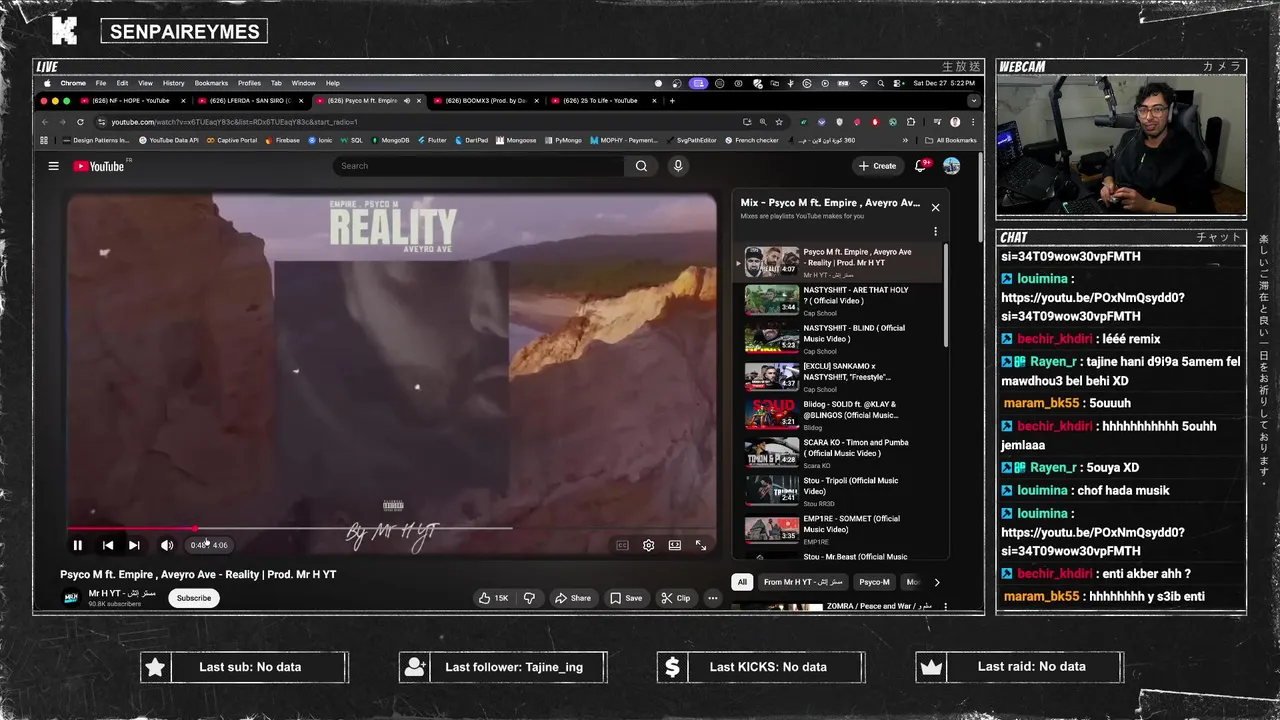This screenshot has width=1280, height=720.
Task: Switch to the BOOMX3 browser tab
Action: pyautogui.click(x=485, y=101)
